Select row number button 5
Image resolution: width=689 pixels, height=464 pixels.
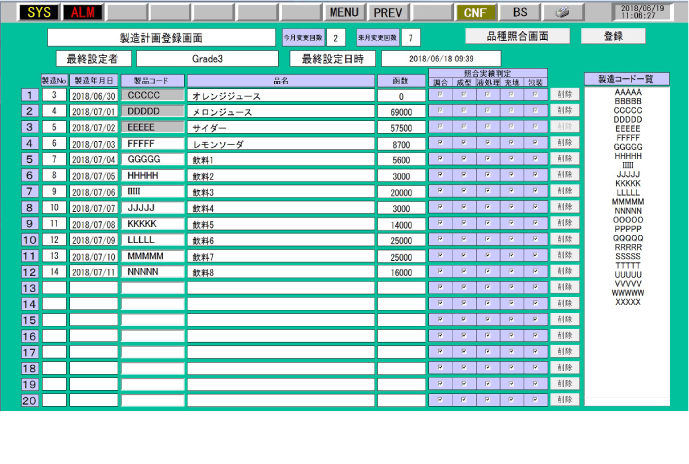pyautogui.click(x=29, y=159)
